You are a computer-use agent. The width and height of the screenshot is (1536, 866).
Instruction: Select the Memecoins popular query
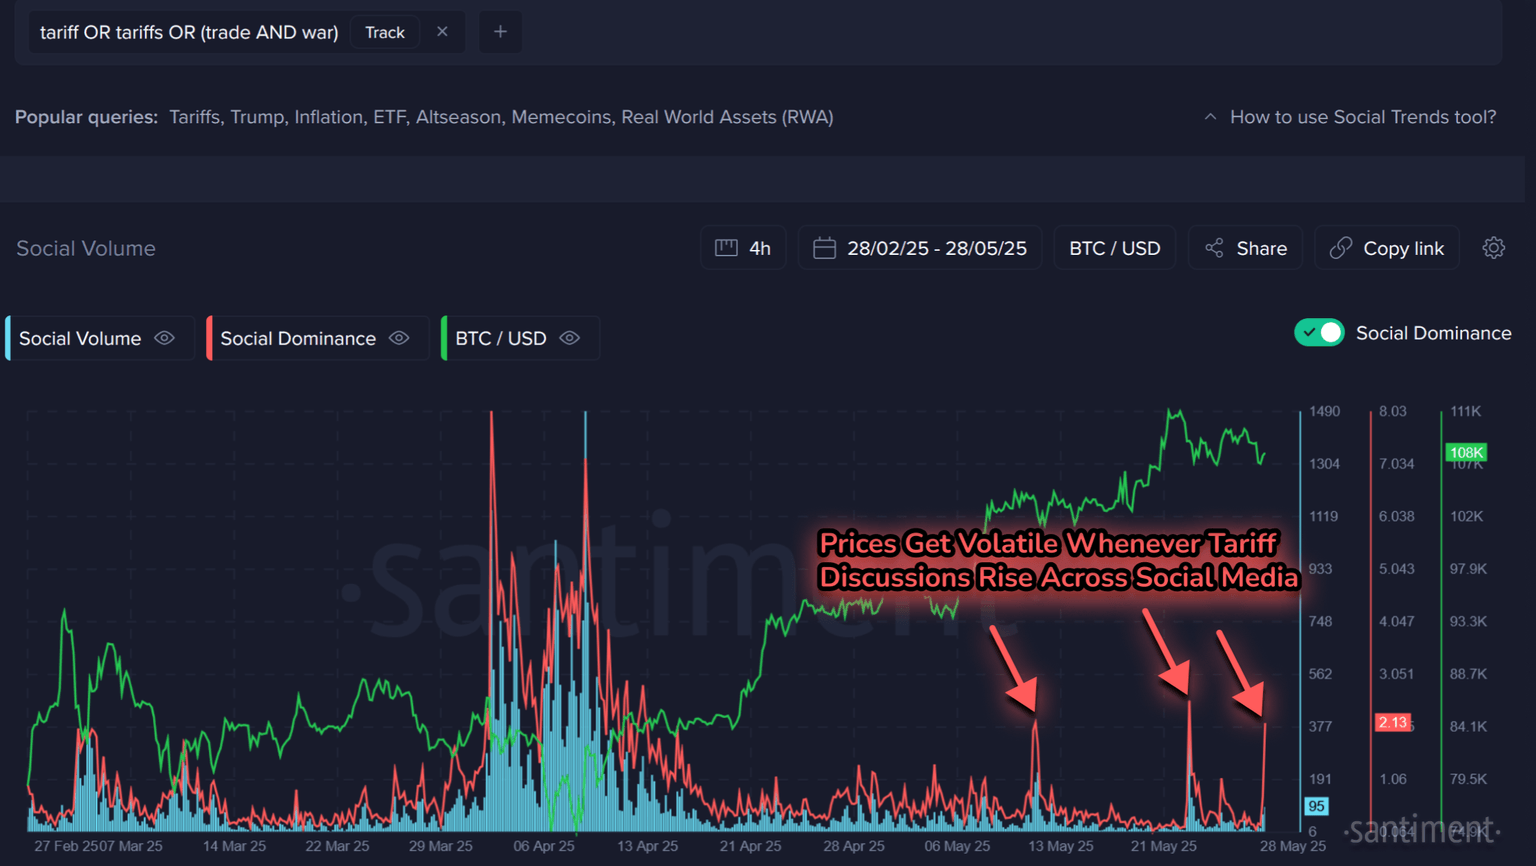pyautogui.click(x=560, y=117)
